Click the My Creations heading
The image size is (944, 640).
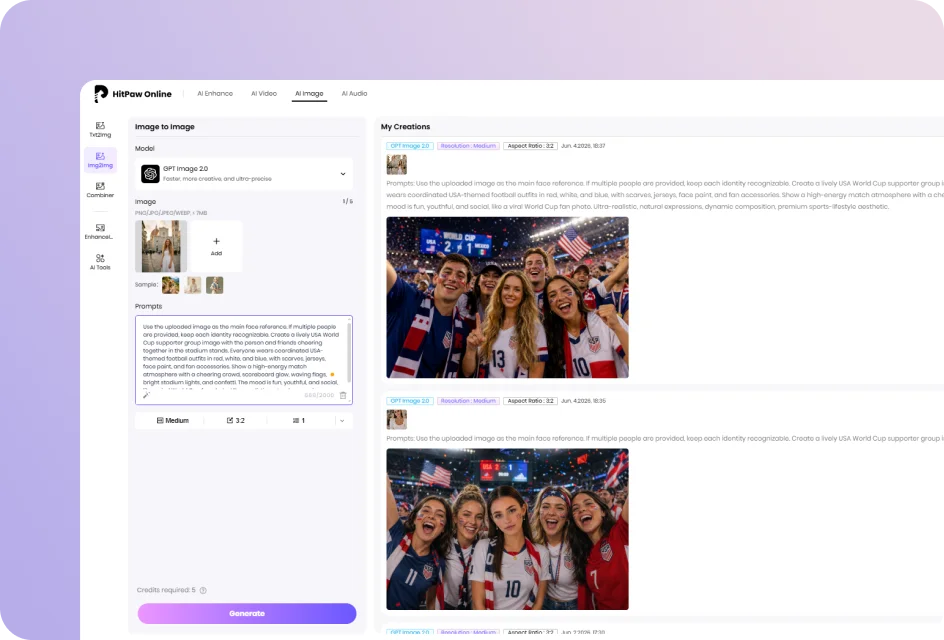[405, 126]
